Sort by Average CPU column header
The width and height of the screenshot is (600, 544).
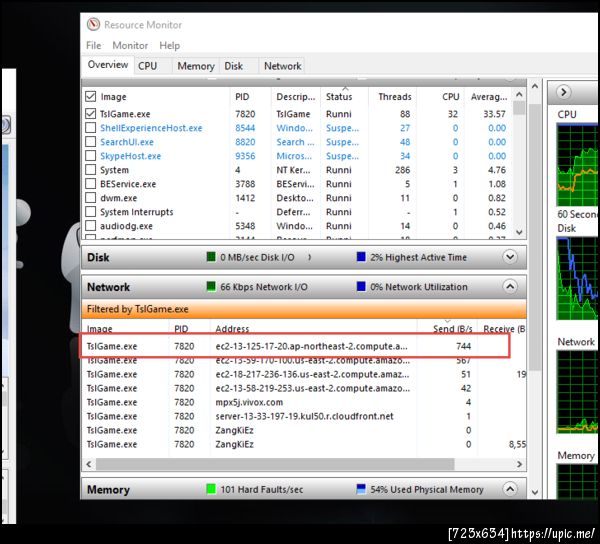tap(488, 97)
